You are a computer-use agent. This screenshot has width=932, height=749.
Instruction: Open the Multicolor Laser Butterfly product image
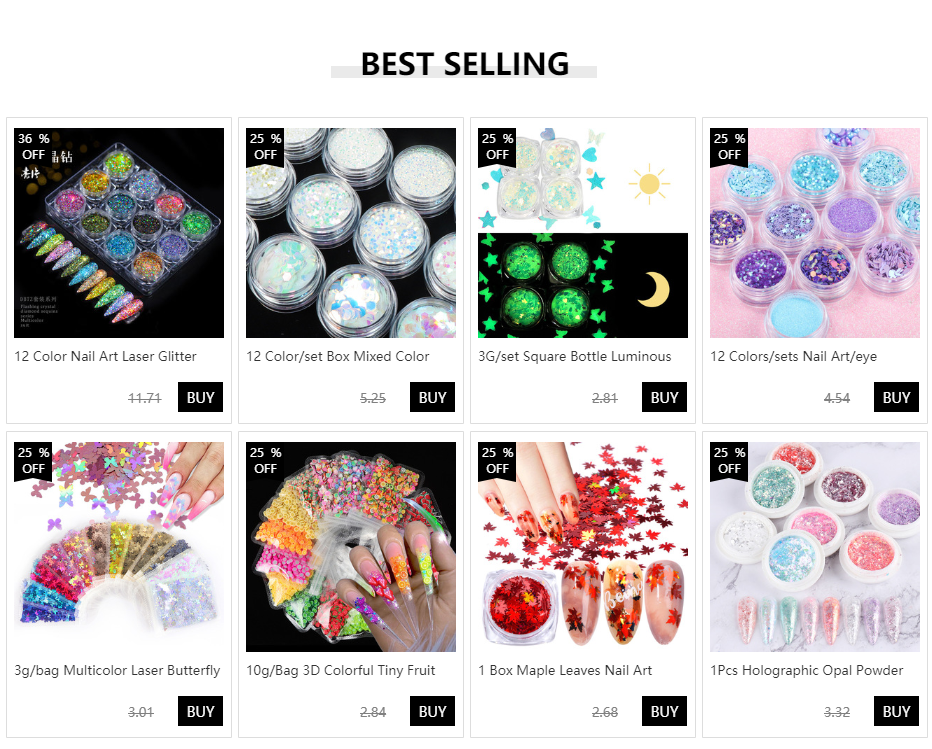(119, 547)
